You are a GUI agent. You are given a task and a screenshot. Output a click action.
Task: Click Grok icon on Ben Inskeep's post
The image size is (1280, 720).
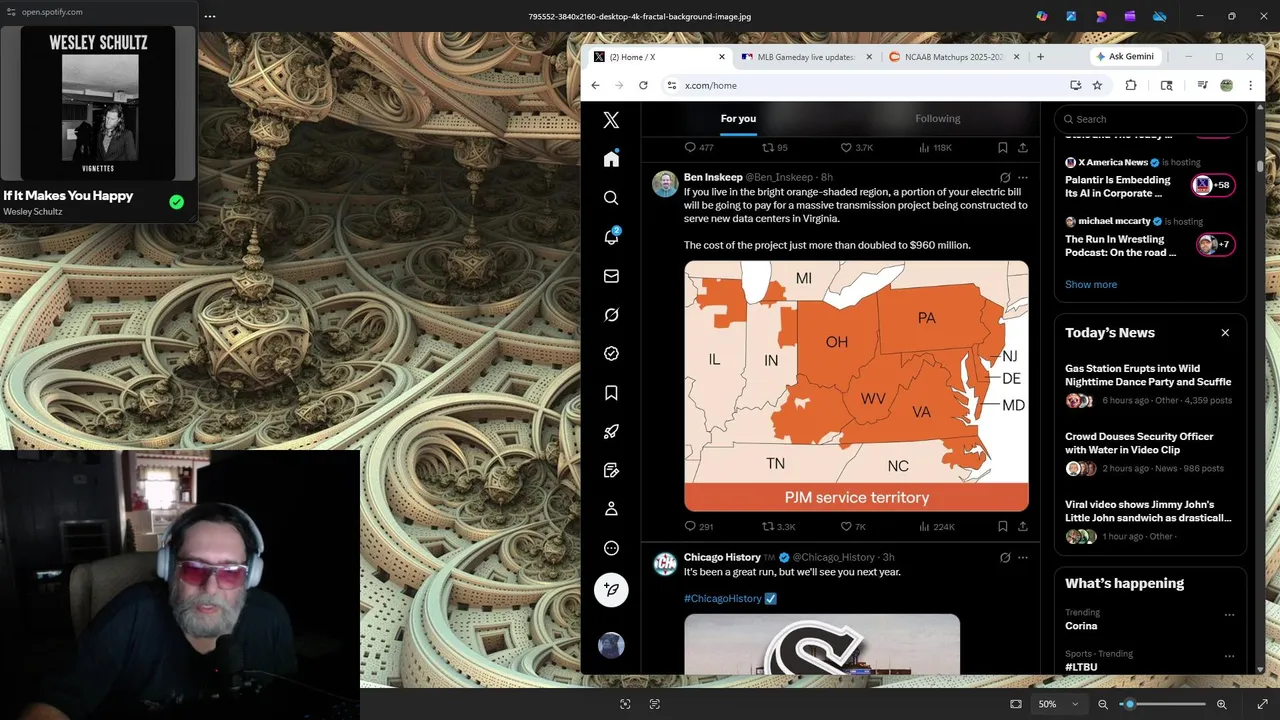coord(1005,178)
